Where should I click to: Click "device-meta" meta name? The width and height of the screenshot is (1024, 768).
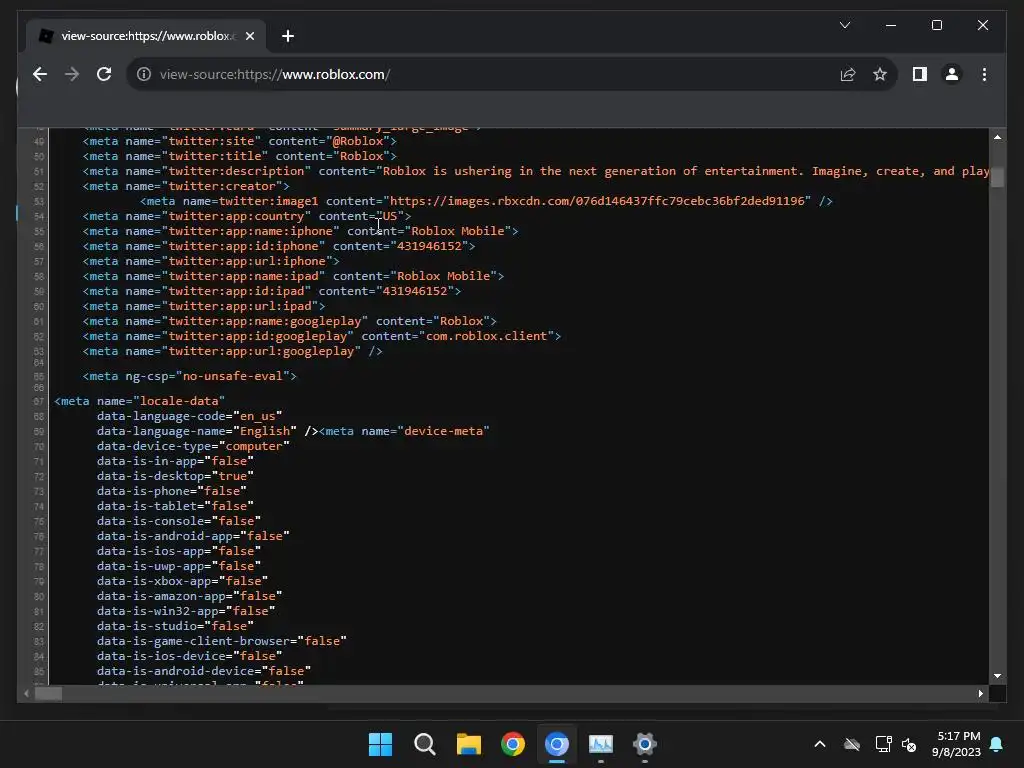click(x=443, y=431)
